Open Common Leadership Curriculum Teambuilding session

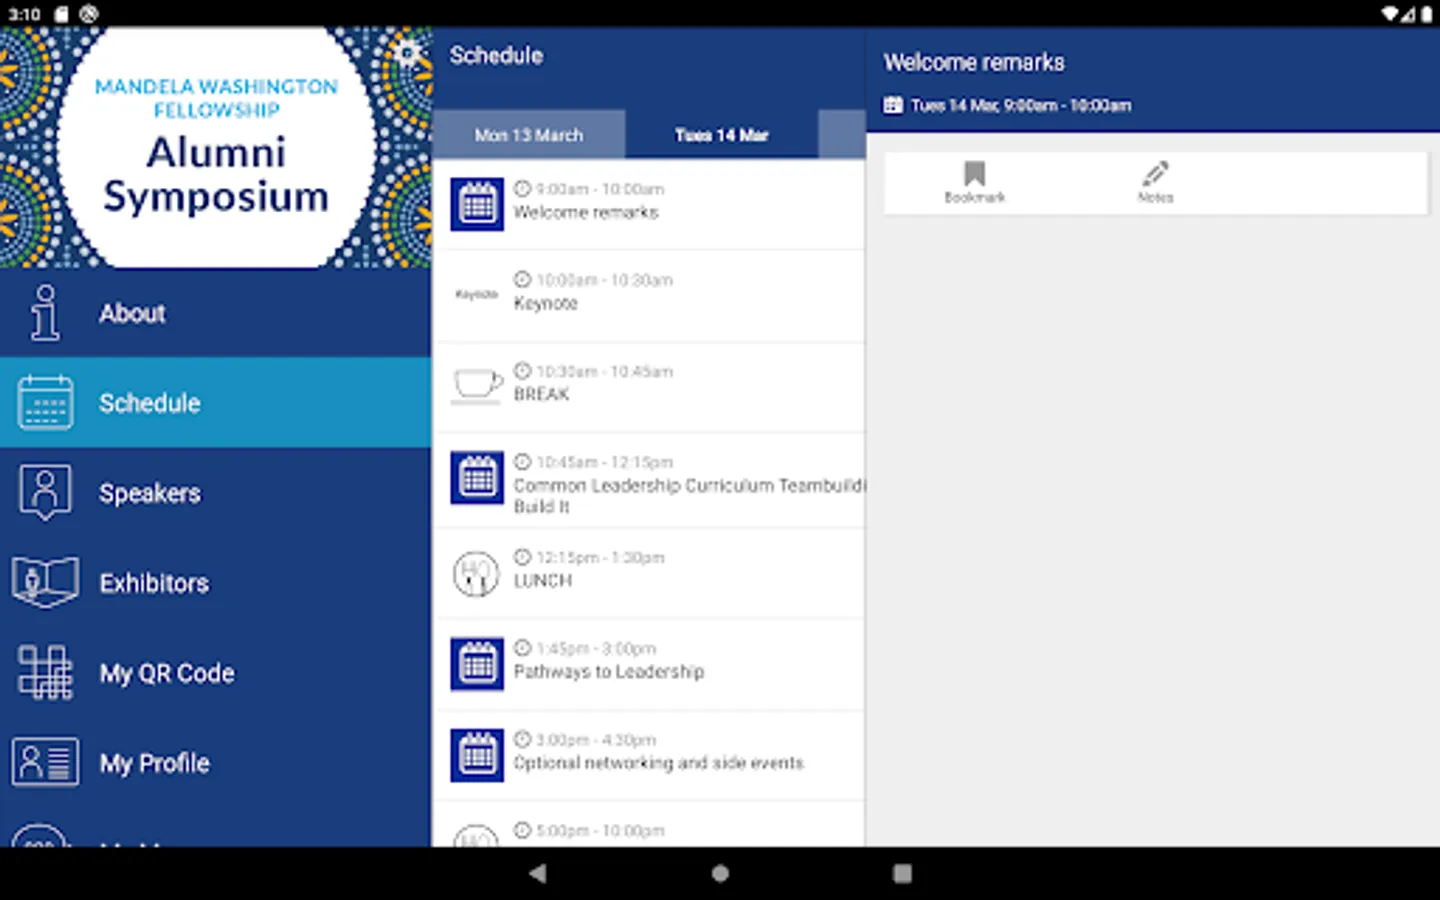pyautogui.click(x=649, y=481)
